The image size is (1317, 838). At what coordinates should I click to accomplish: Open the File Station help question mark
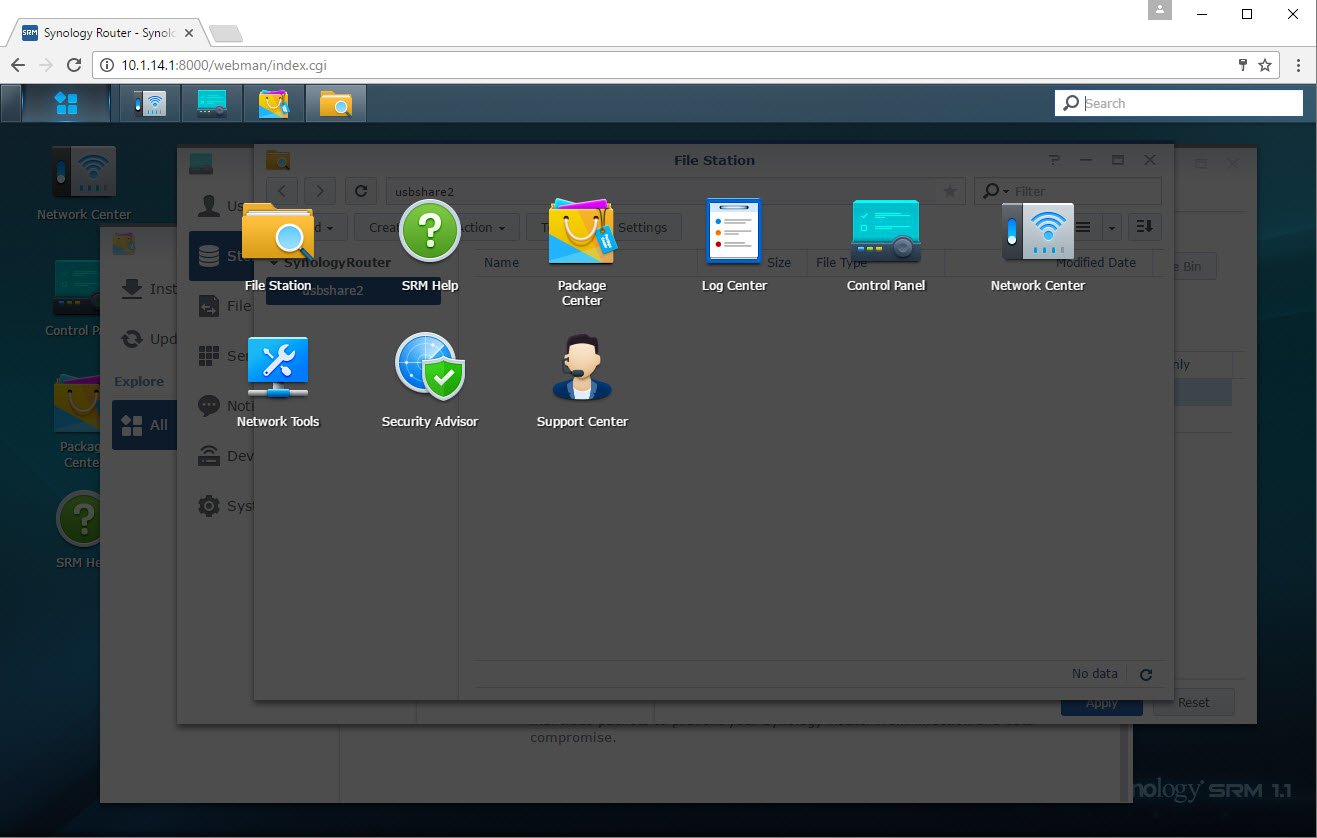(x=1053, y=160)
